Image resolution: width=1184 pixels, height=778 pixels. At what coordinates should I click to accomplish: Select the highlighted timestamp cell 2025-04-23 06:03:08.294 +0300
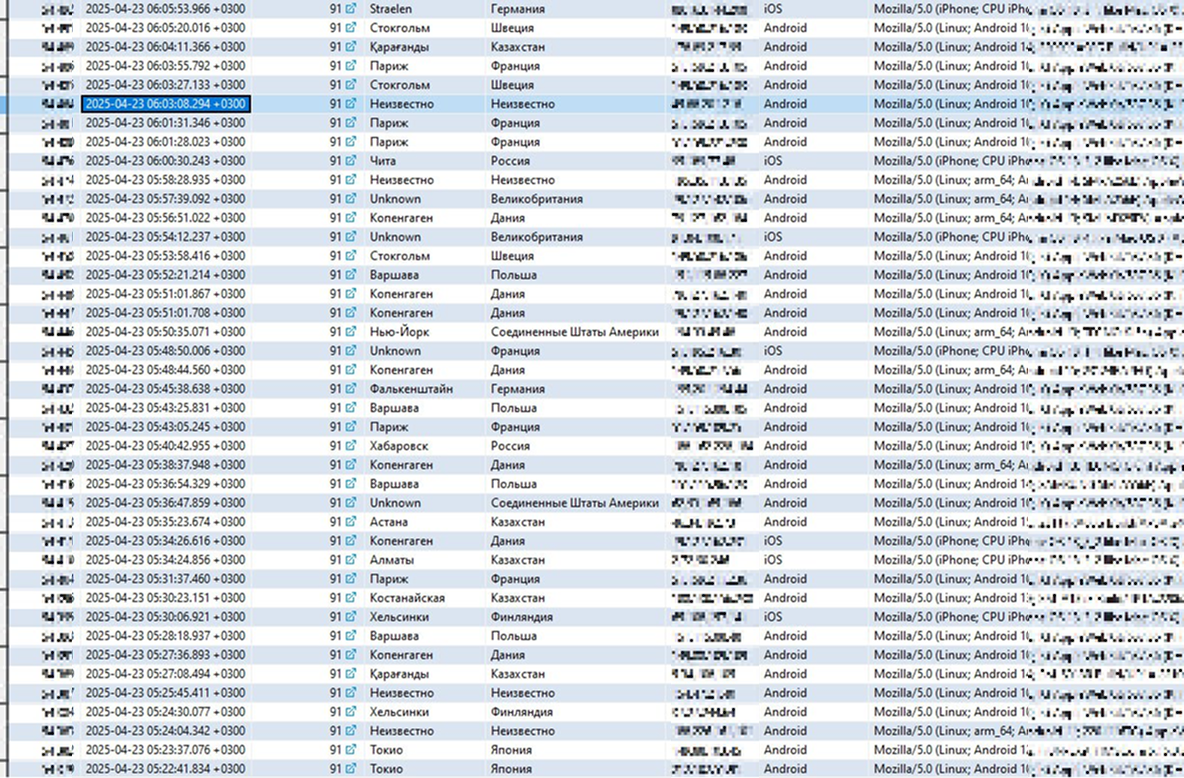165,103
